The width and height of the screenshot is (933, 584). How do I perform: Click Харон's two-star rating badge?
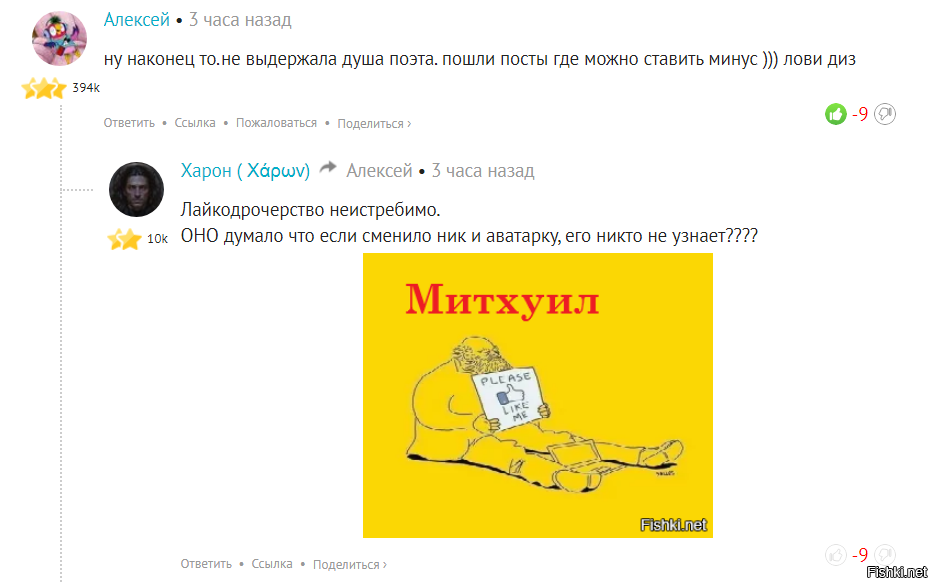124,239
